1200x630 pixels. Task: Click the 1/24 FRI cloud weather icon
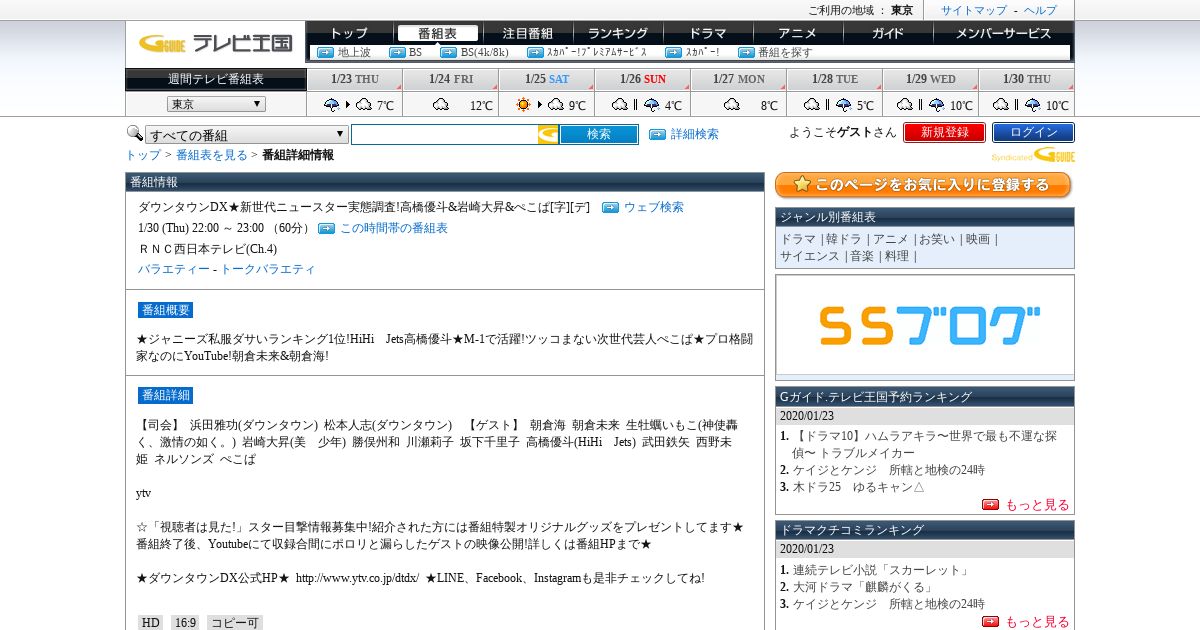pyautogui.click(x=441, y=104)
